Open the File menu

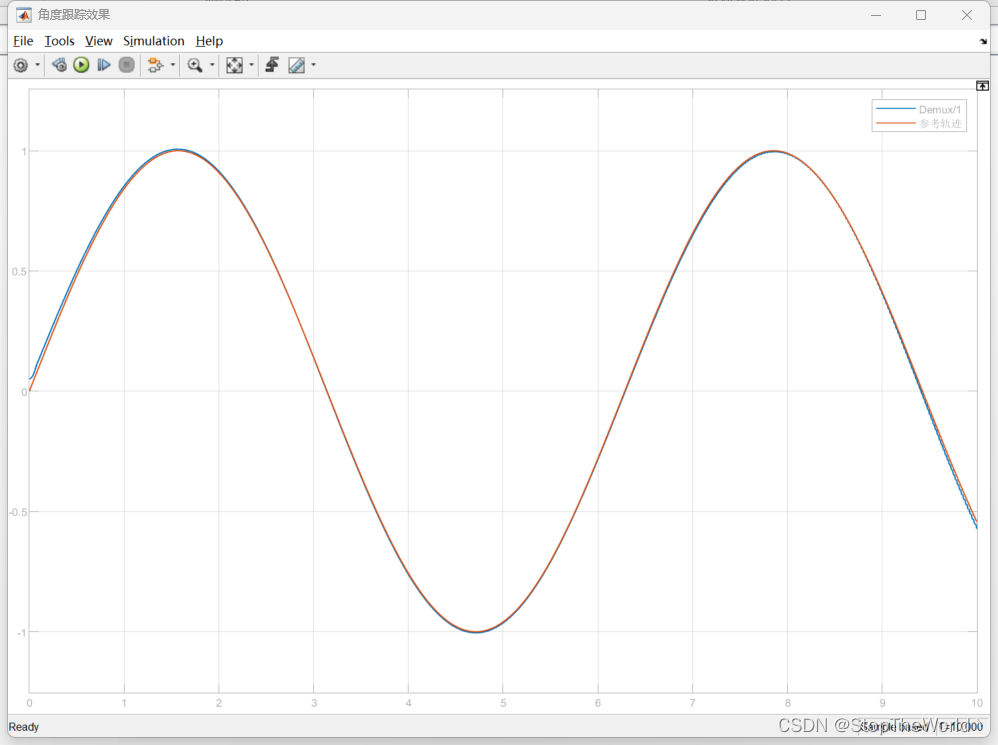pos(23,41)
